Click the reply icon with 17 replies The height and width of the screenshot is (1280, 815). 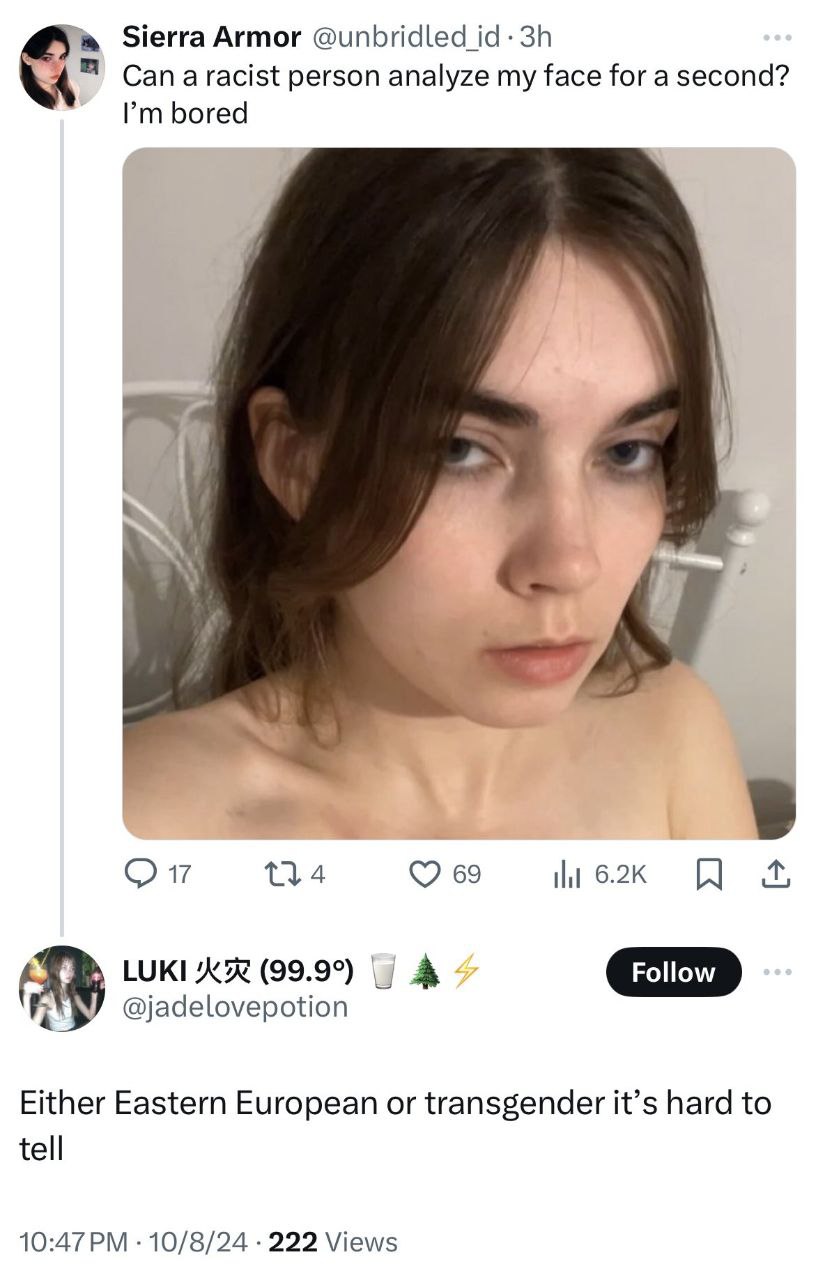tap(139, 874)
